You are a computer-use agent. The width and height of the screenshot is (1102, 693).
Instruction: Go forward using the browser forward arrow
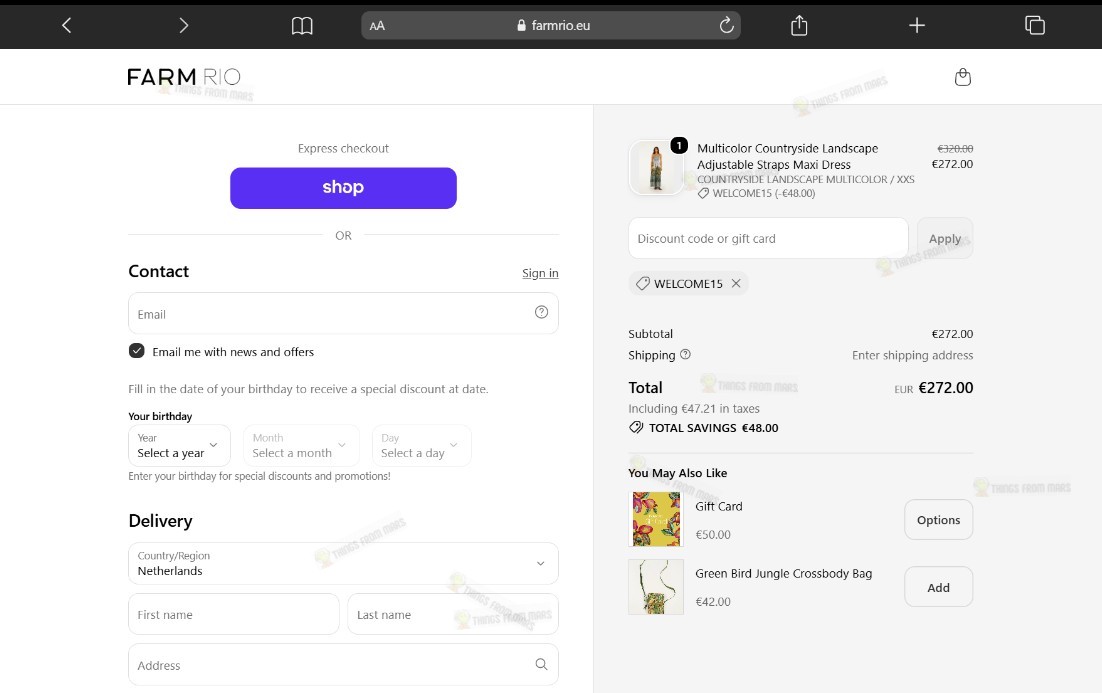coord(183,25)
